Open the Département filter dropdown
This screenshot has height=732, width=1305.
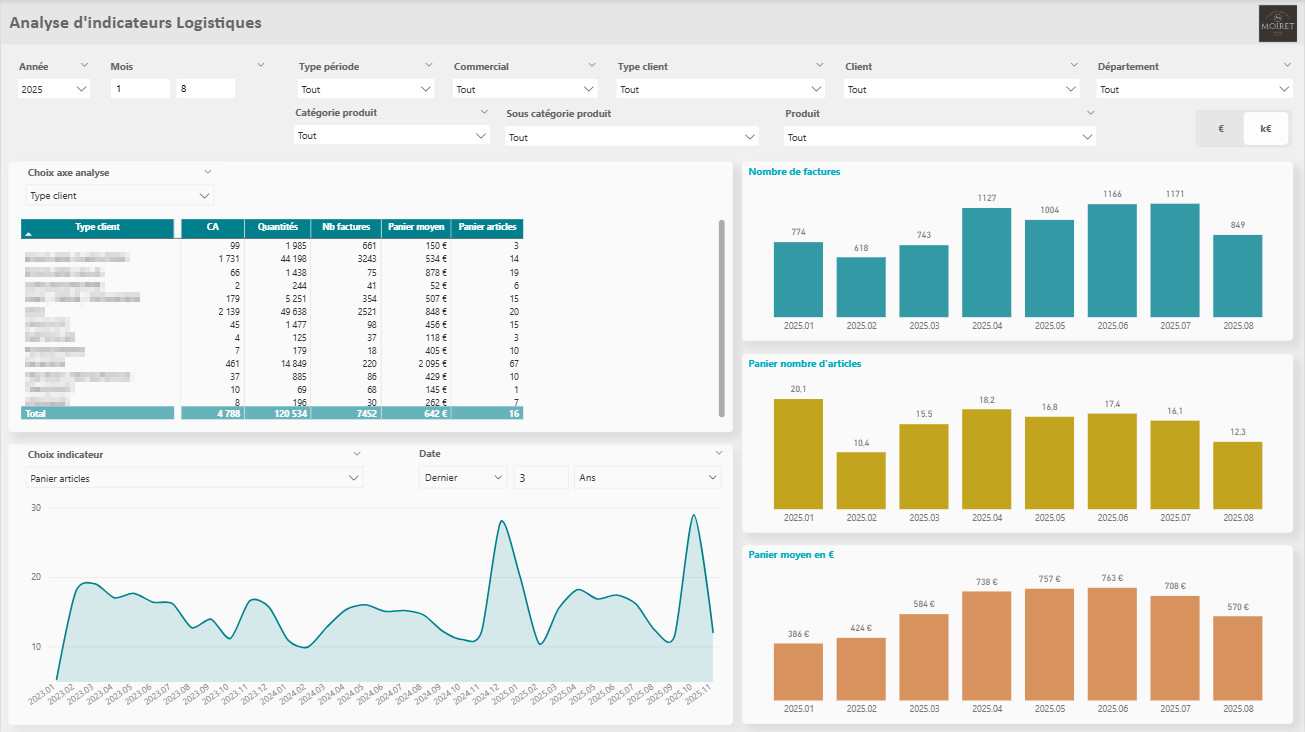pyautogui.click(x=1194, y=89)
